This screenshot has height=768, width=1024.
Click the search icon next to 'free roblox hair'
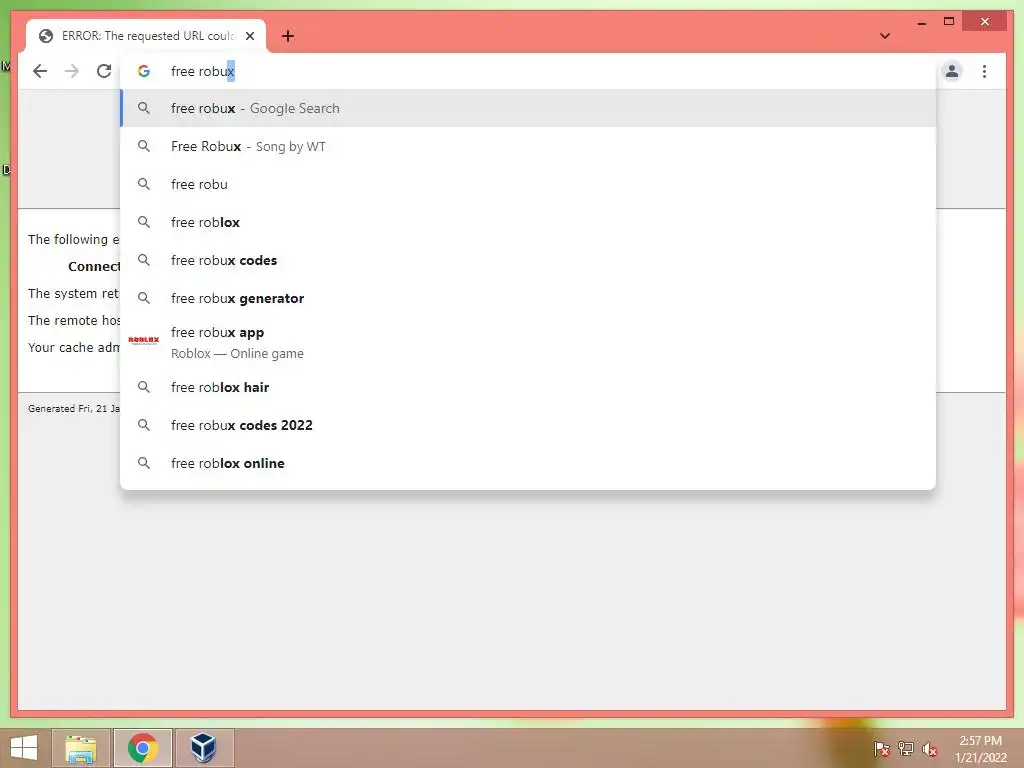(144, 387)
